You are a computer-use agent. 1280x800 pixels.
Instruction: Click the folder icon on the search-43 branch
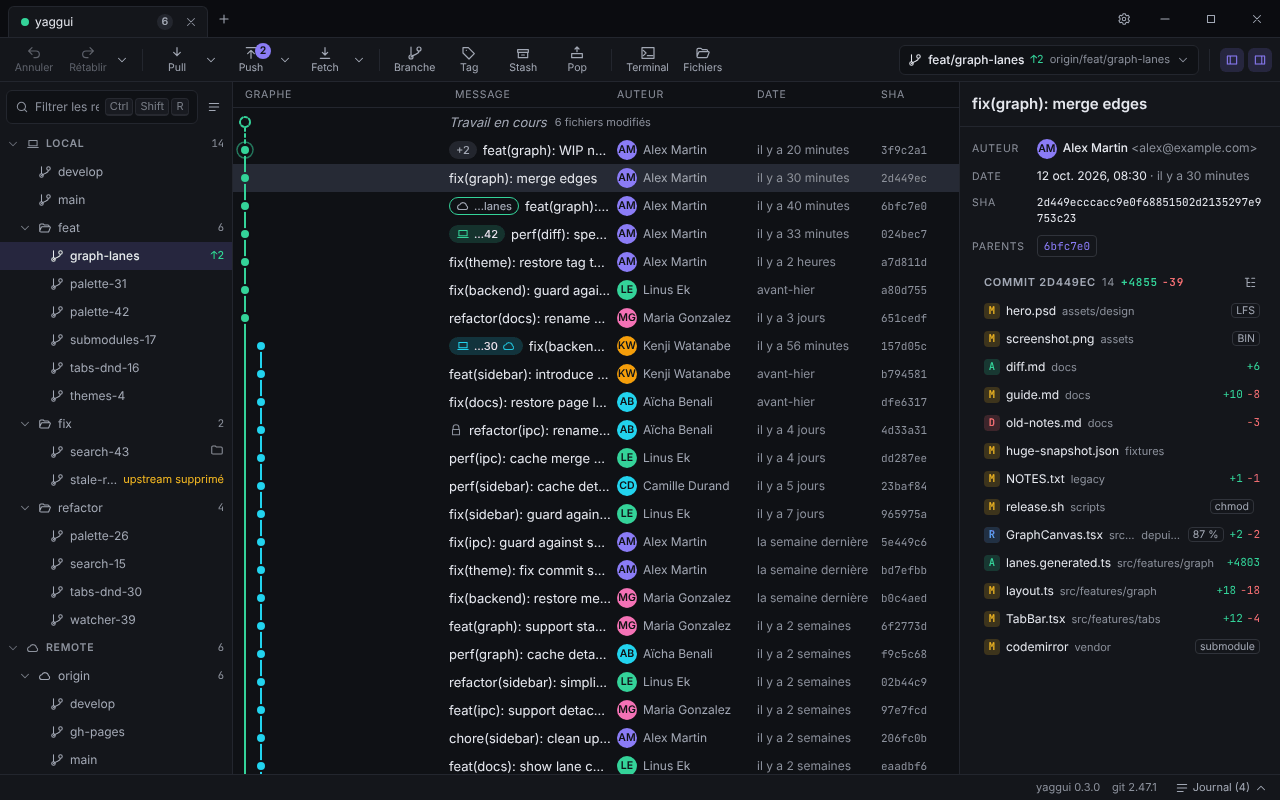(x=217, y=451)
